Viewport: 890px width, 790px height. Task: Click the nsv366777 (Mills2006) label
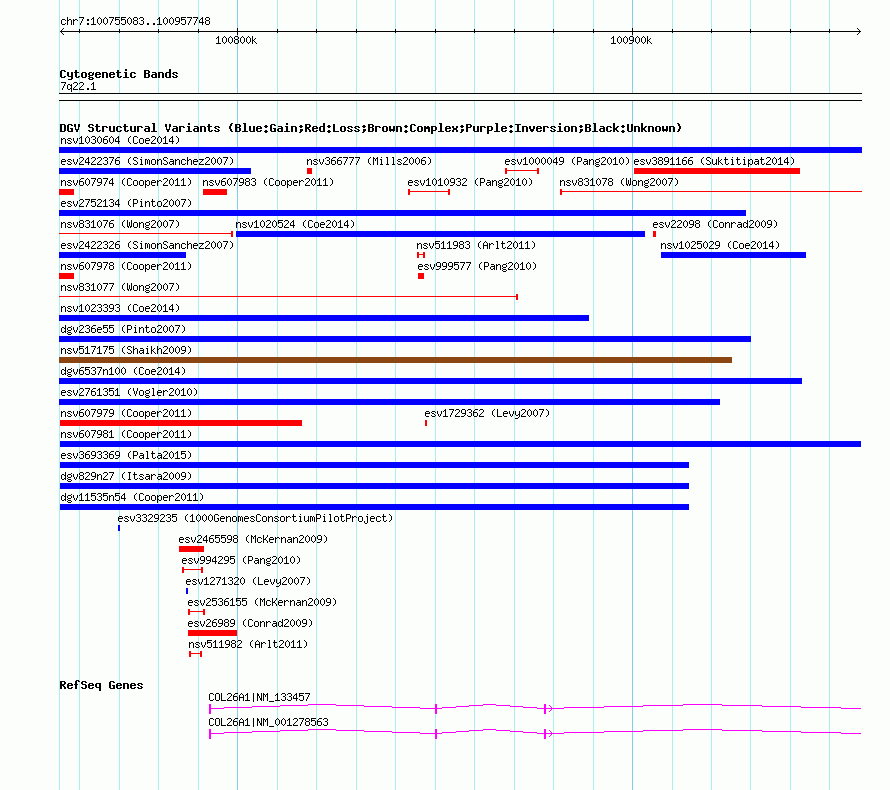pos(369,161)
